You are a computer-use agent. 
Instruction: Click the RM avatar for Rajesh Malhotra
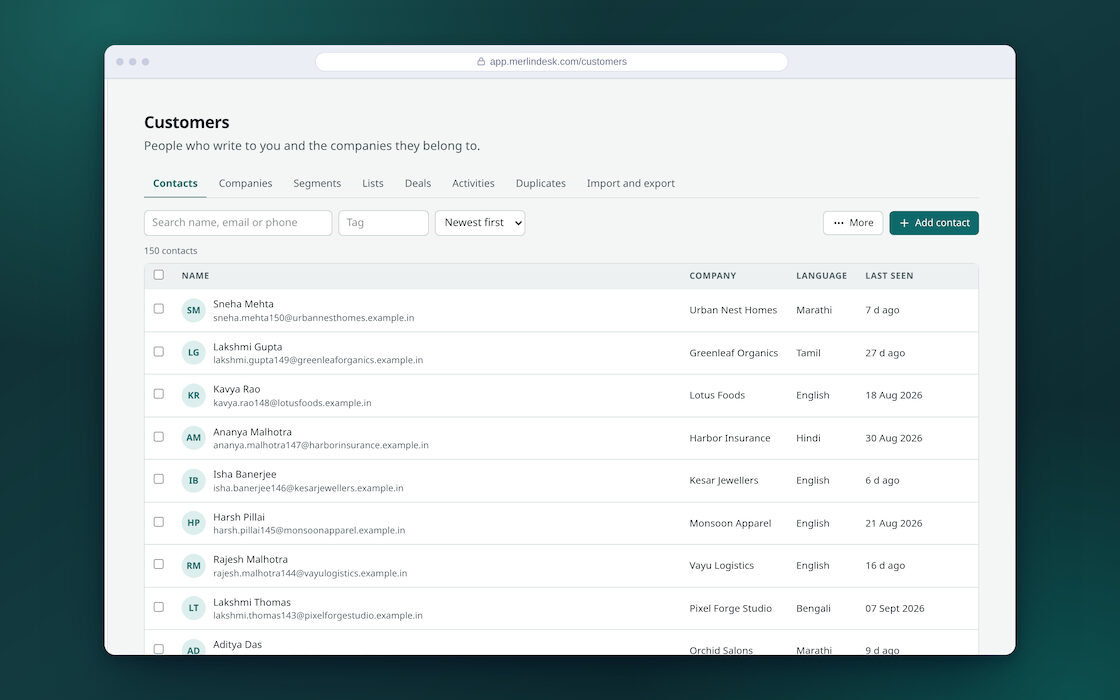click(x=194, y=566)
